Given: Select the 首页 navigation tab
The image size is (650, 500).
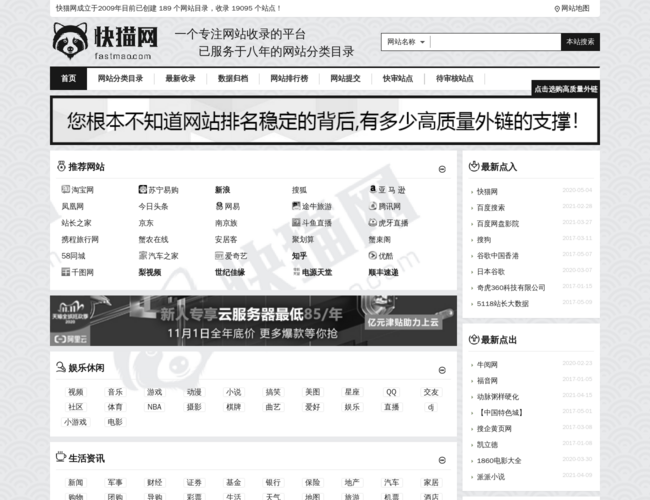Looking at the screenshot, I should coord(68,78).
